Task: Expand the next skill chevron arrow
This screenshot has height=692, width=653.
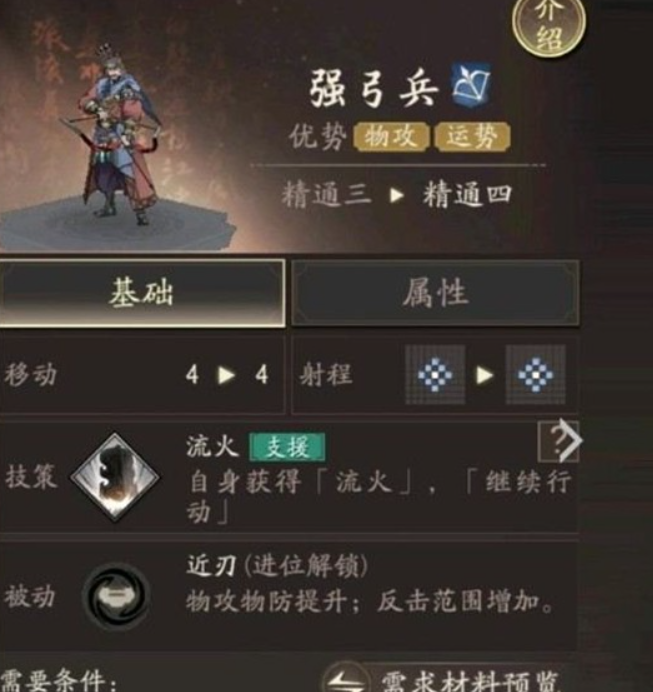Action: tap(571, 440)
